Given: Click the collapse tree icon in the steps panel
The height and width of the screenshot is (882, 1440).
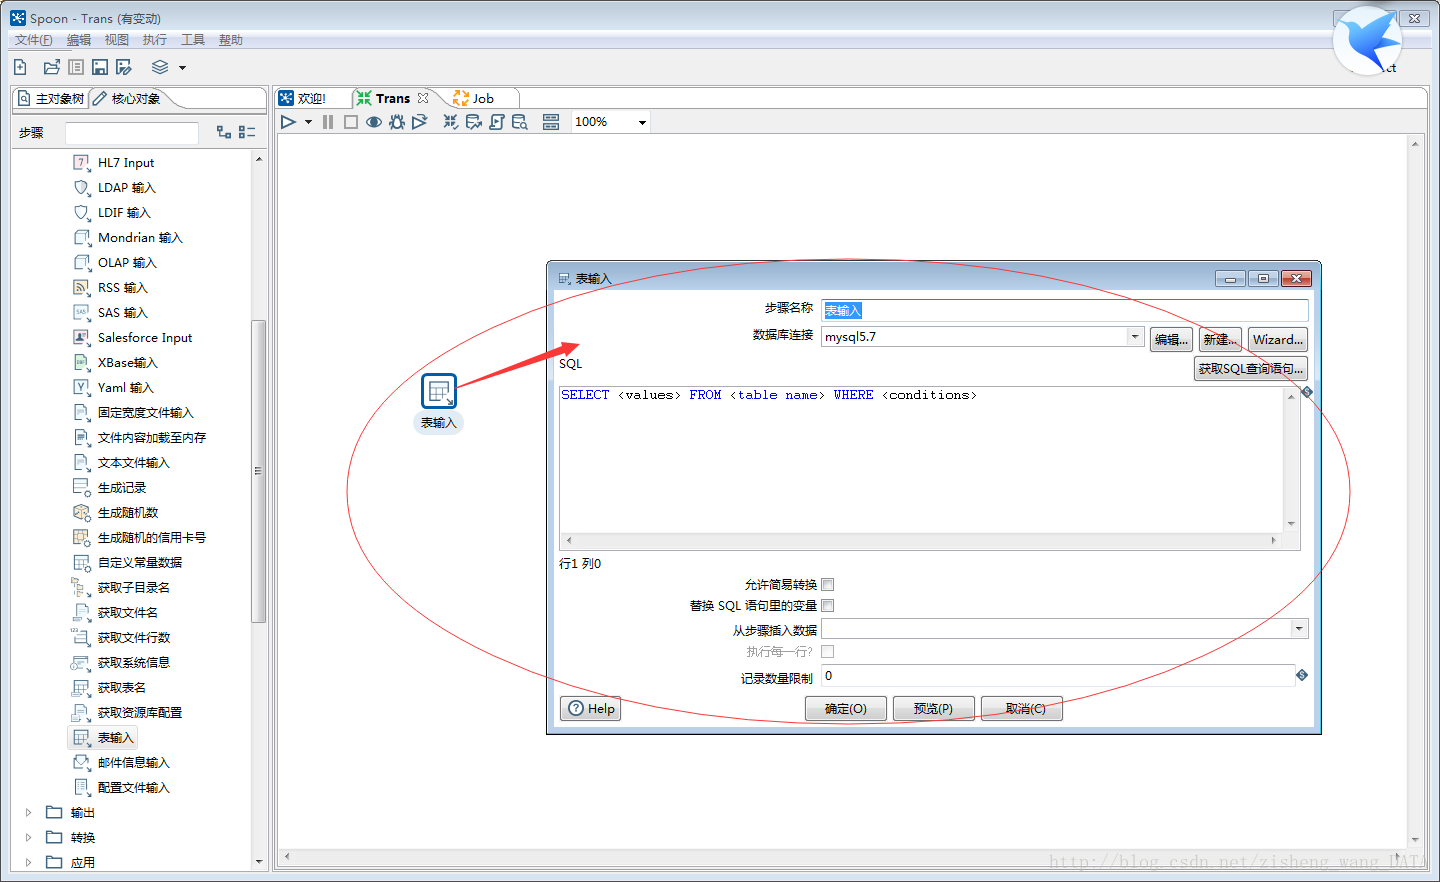Looking at the screenshot, I should [x=247, y=132].
